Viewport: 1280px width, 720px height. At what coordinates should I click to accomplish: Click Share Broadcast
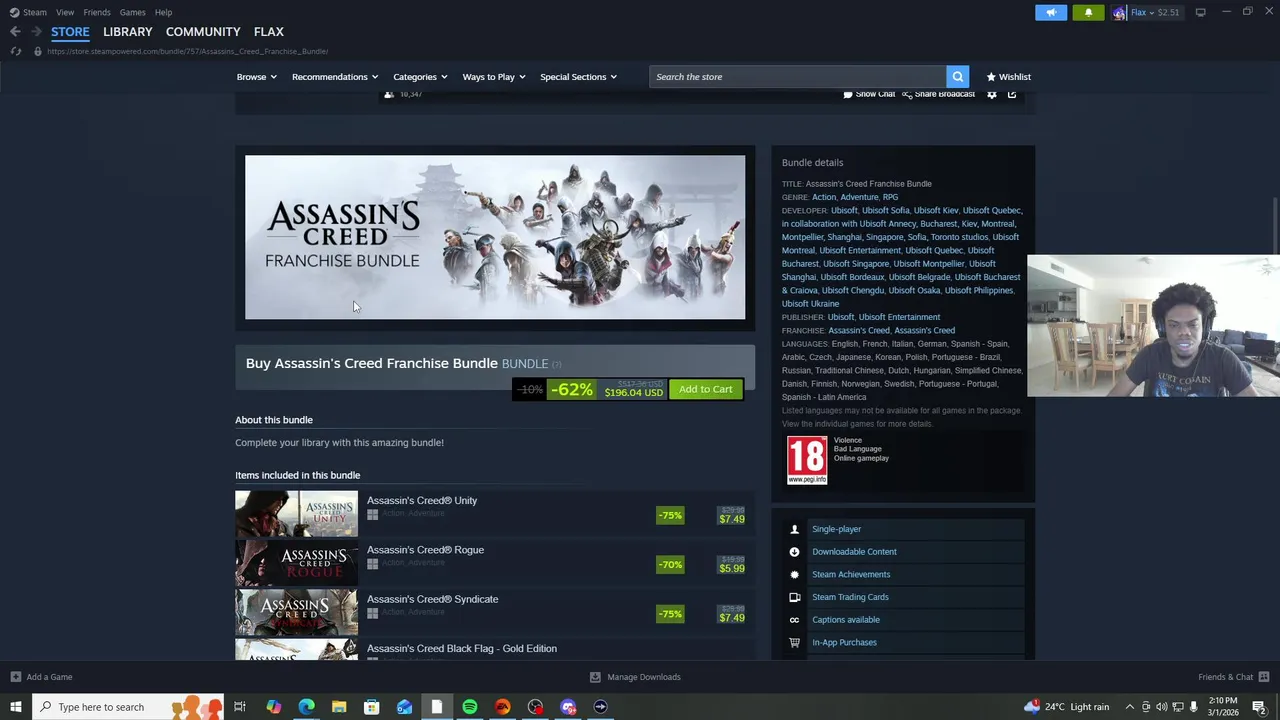[938, 94]
